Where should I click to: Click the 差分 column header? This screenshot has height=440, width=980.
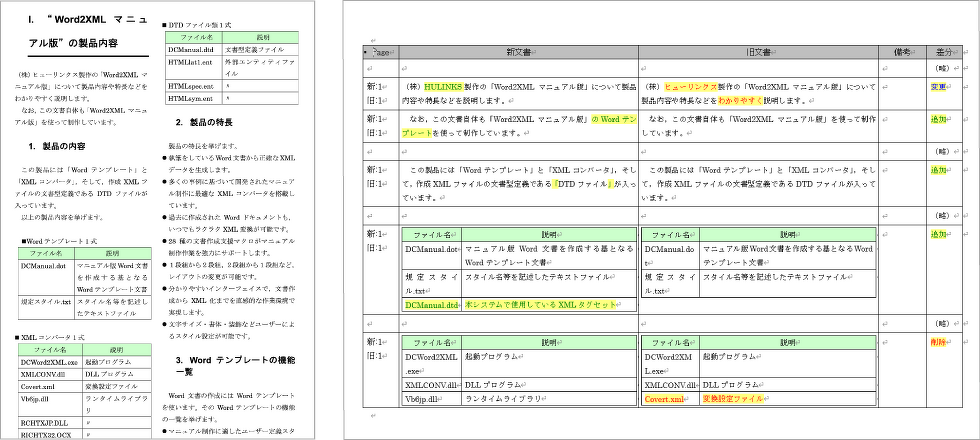[943, 52]
